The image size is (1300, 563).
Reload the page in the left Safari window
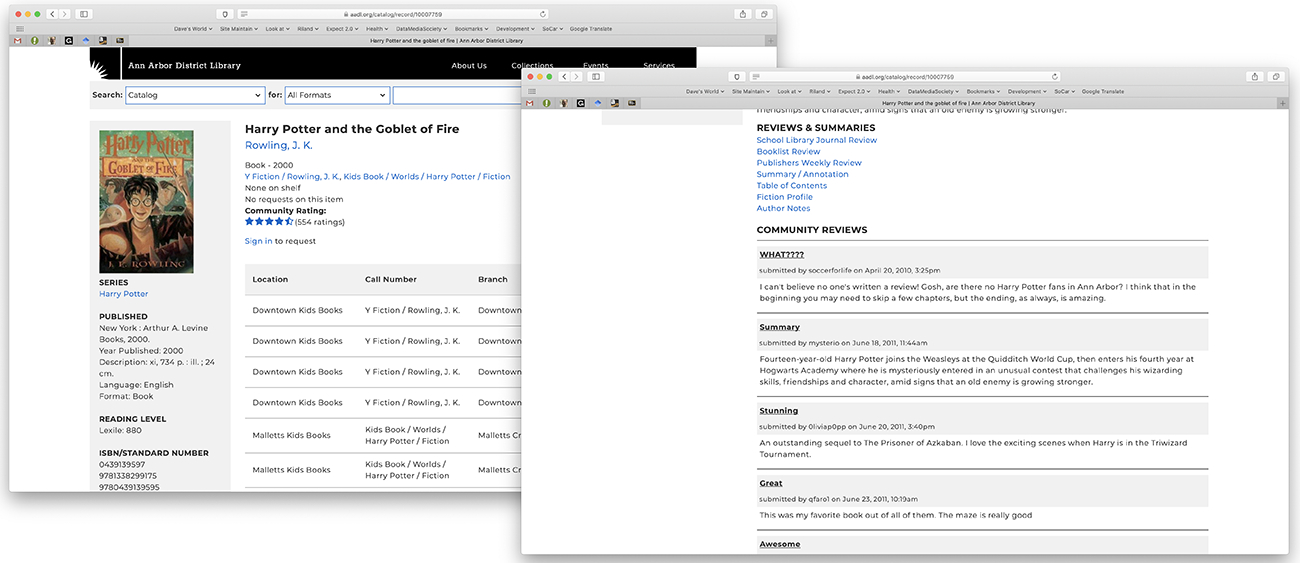pos(543,14)
